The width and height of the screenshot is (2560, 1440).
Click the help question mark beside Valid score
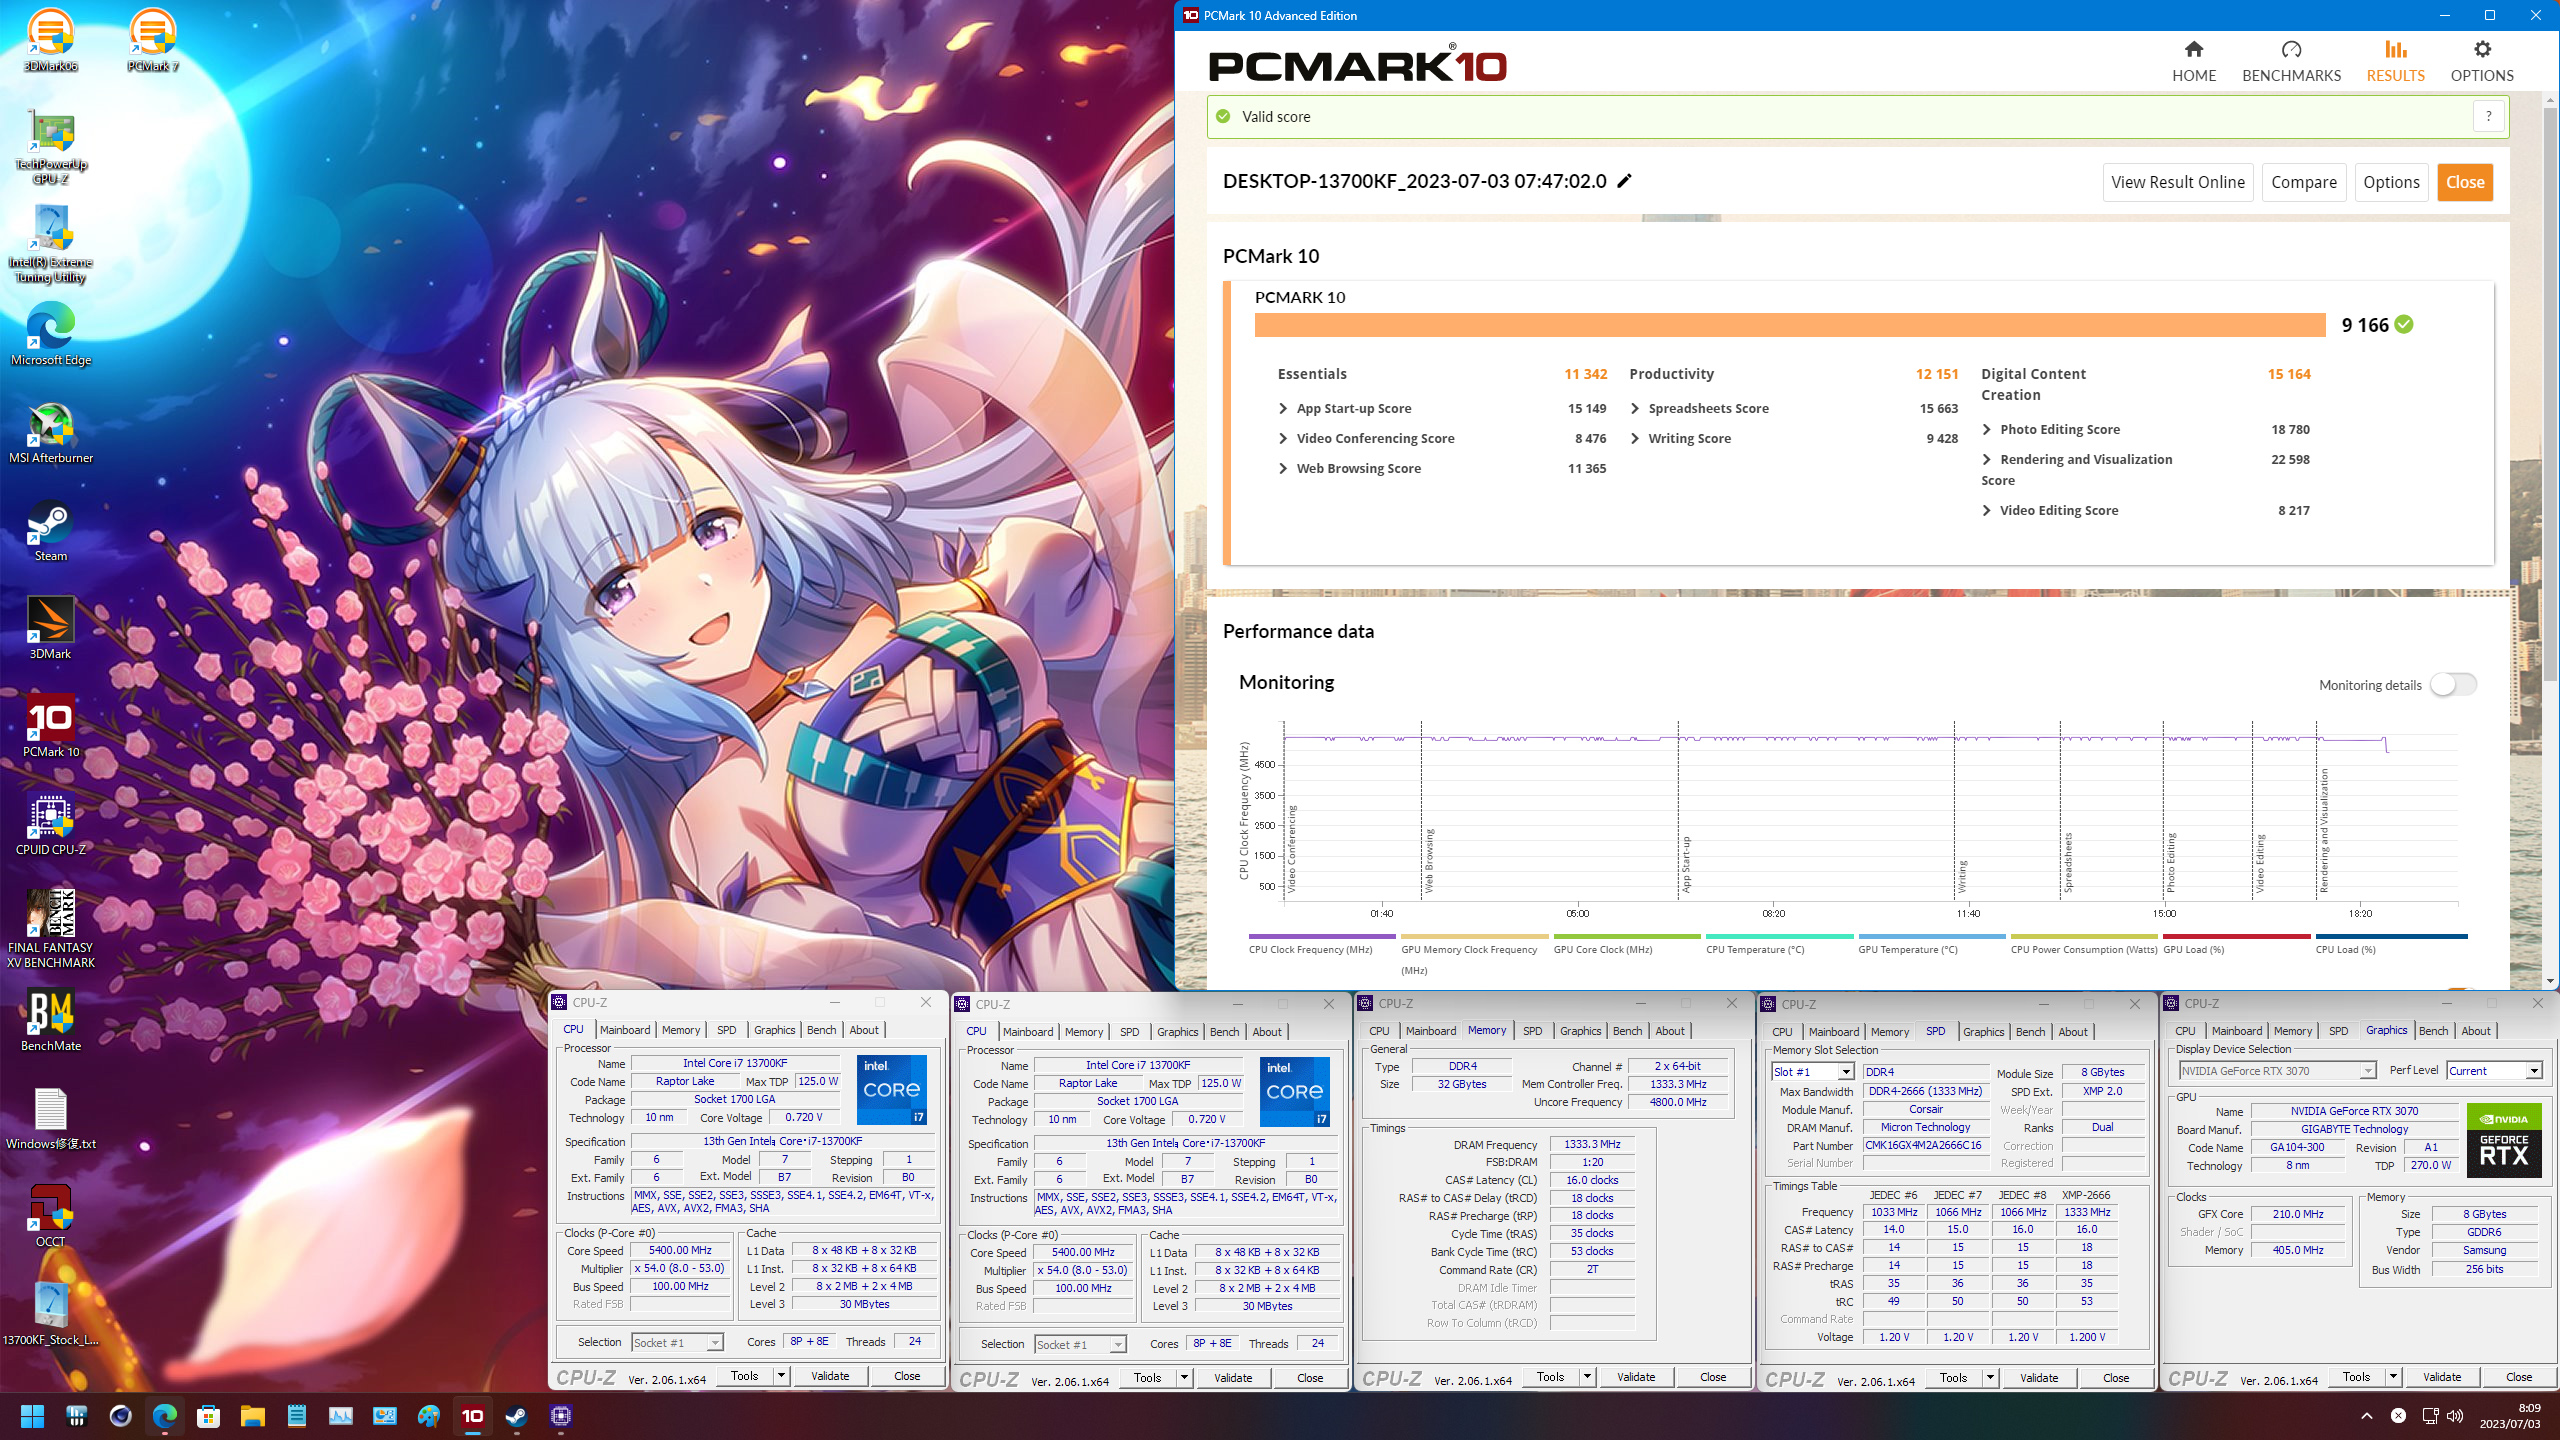(2488, 116)
